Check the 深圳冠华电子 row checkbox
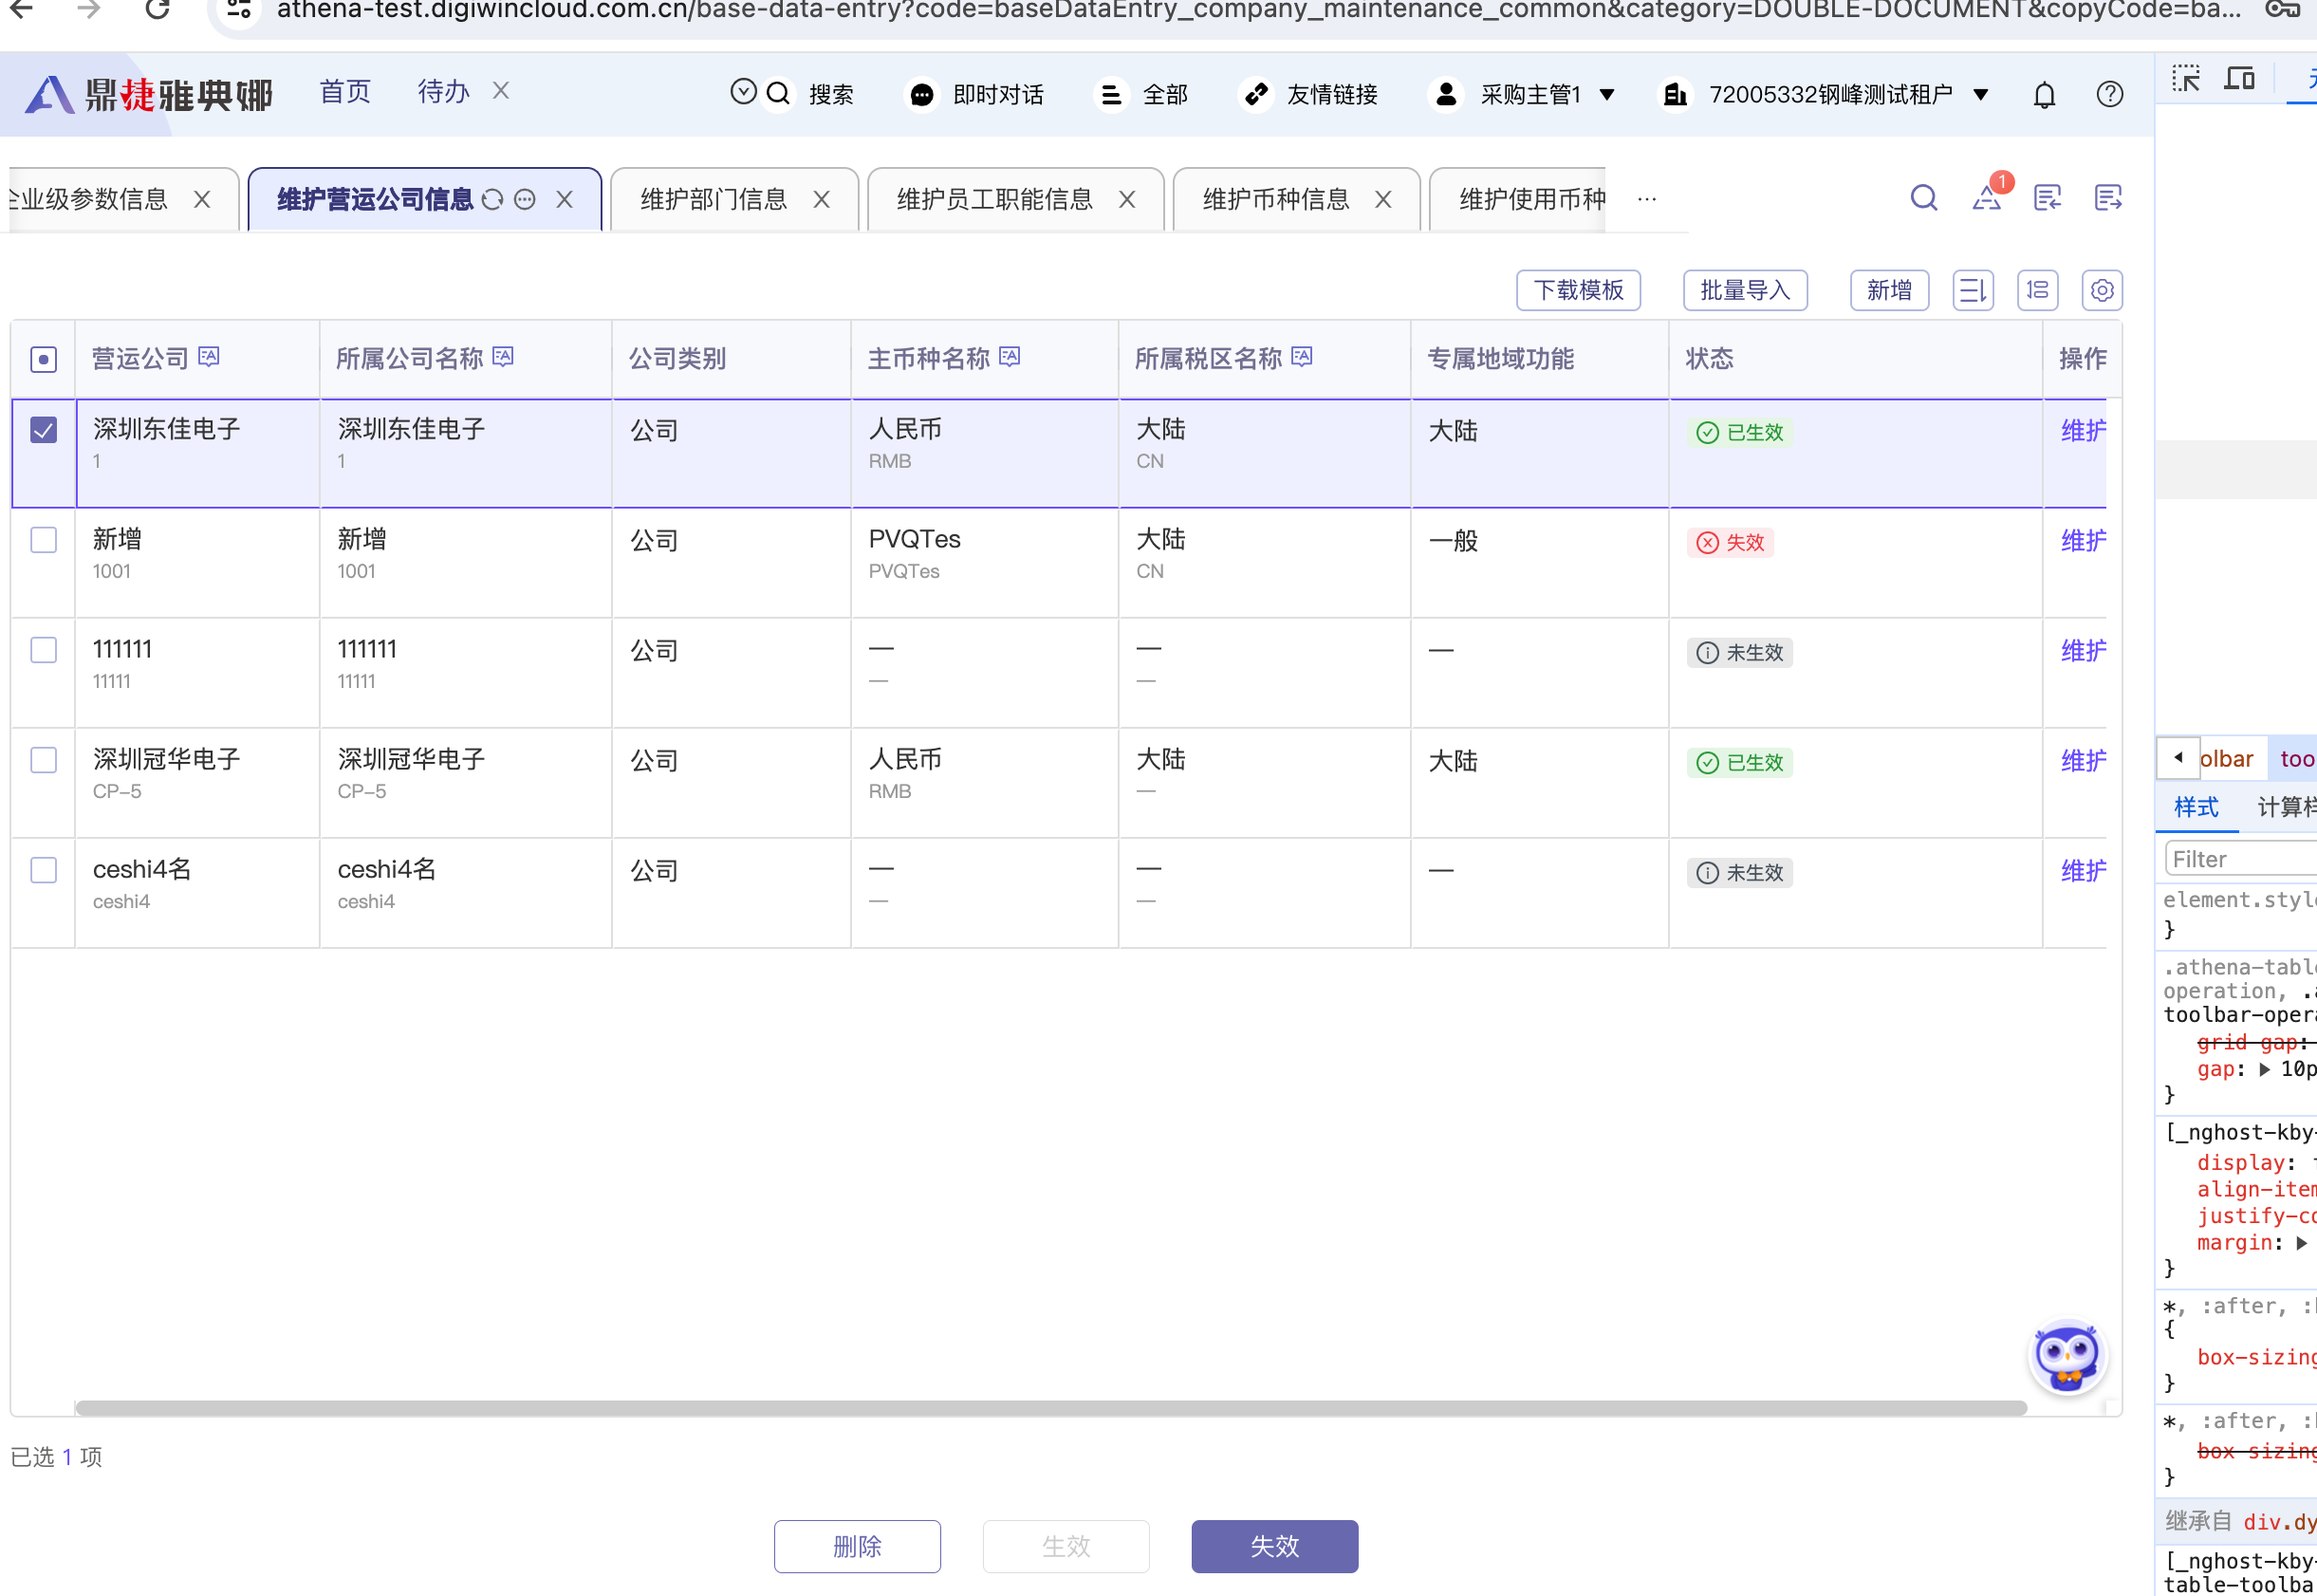Viewport: 2317px width, 1596px height. 44,760
